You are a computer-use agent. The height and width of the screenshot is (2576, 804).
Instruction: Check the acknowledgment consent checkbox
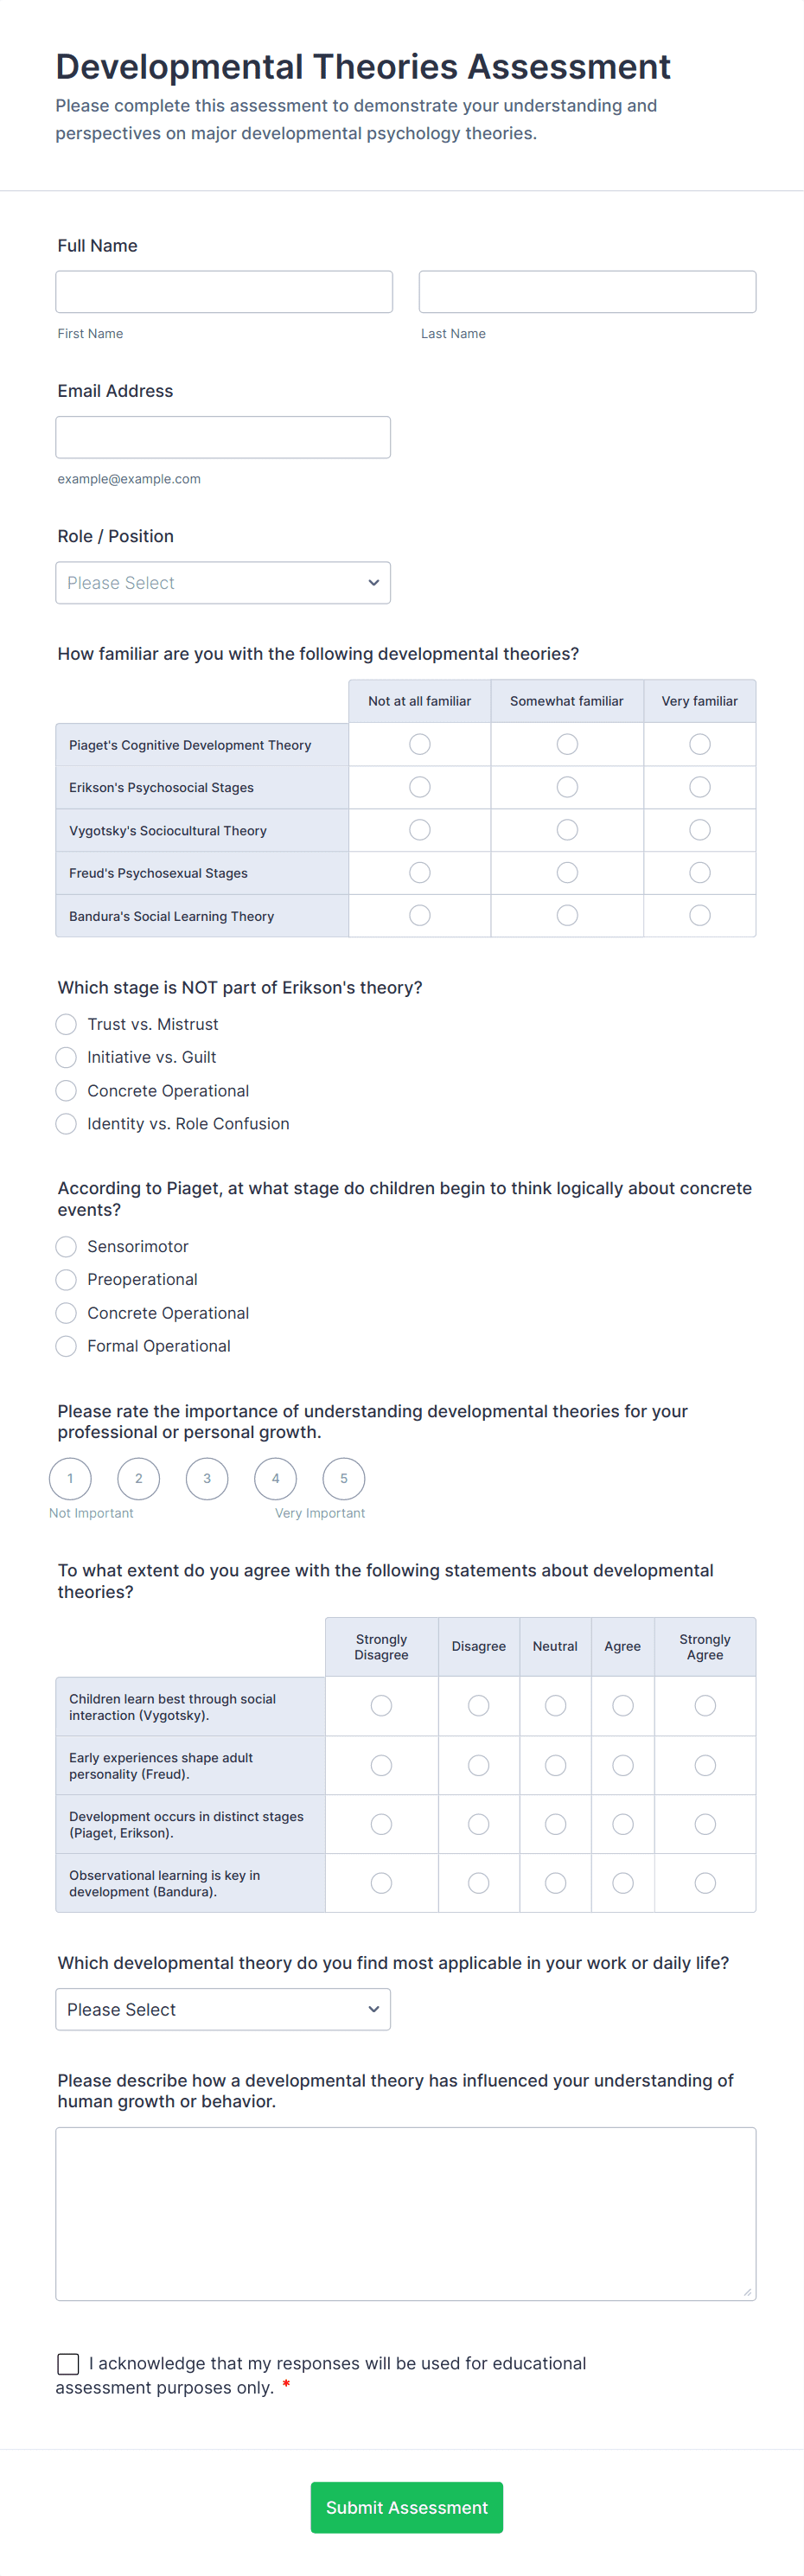pos(67,2363)
